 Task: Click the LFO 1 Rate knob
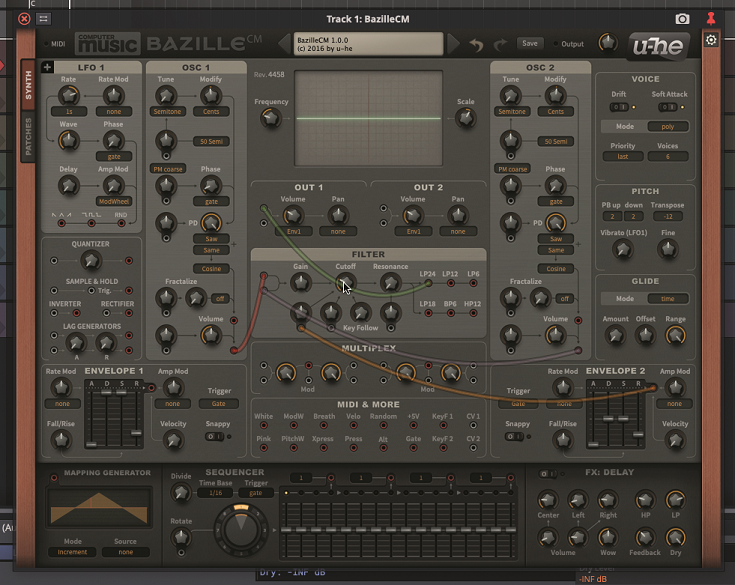pyautogui.click(x=68, y=96)
